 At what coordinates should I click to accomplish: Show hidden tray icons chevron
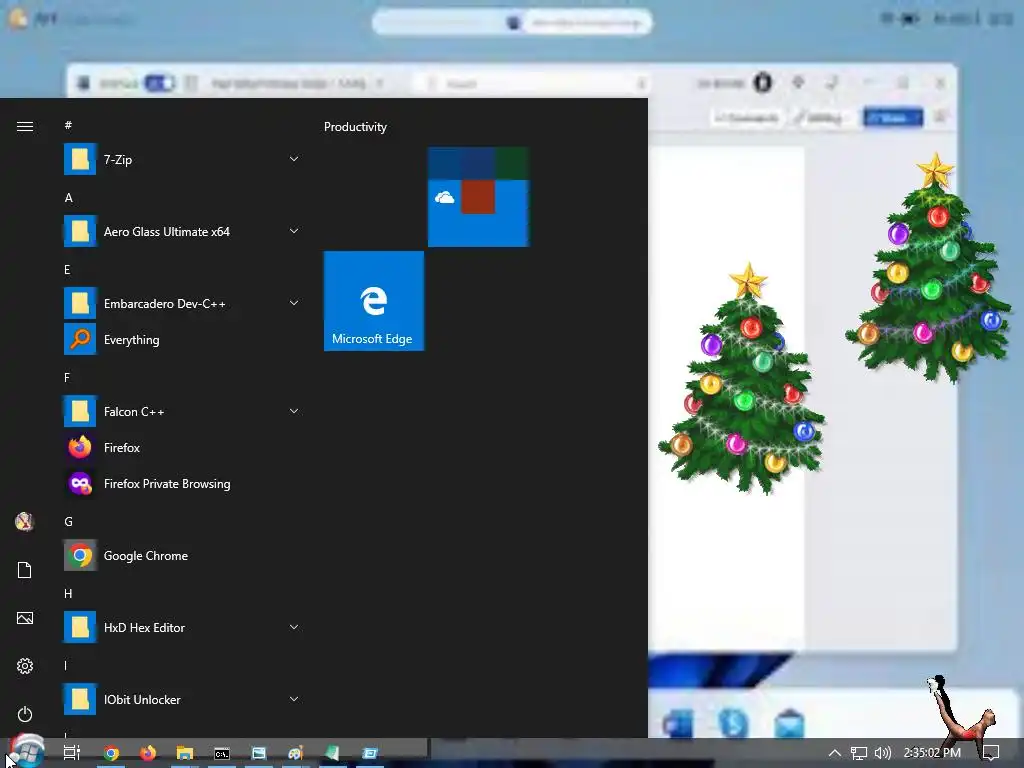pos(835,753)
